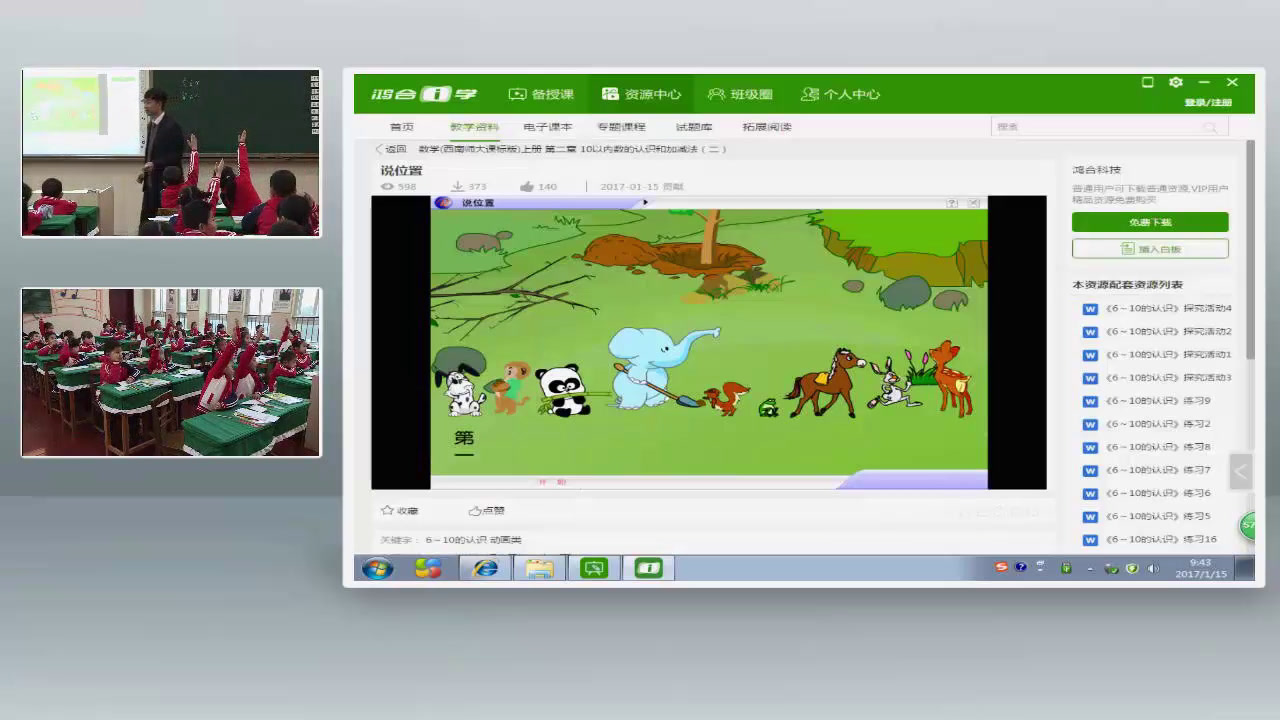The image size is (1280, 720).
Task: Open the Windows Start menu
Action: tap(377, 568)
